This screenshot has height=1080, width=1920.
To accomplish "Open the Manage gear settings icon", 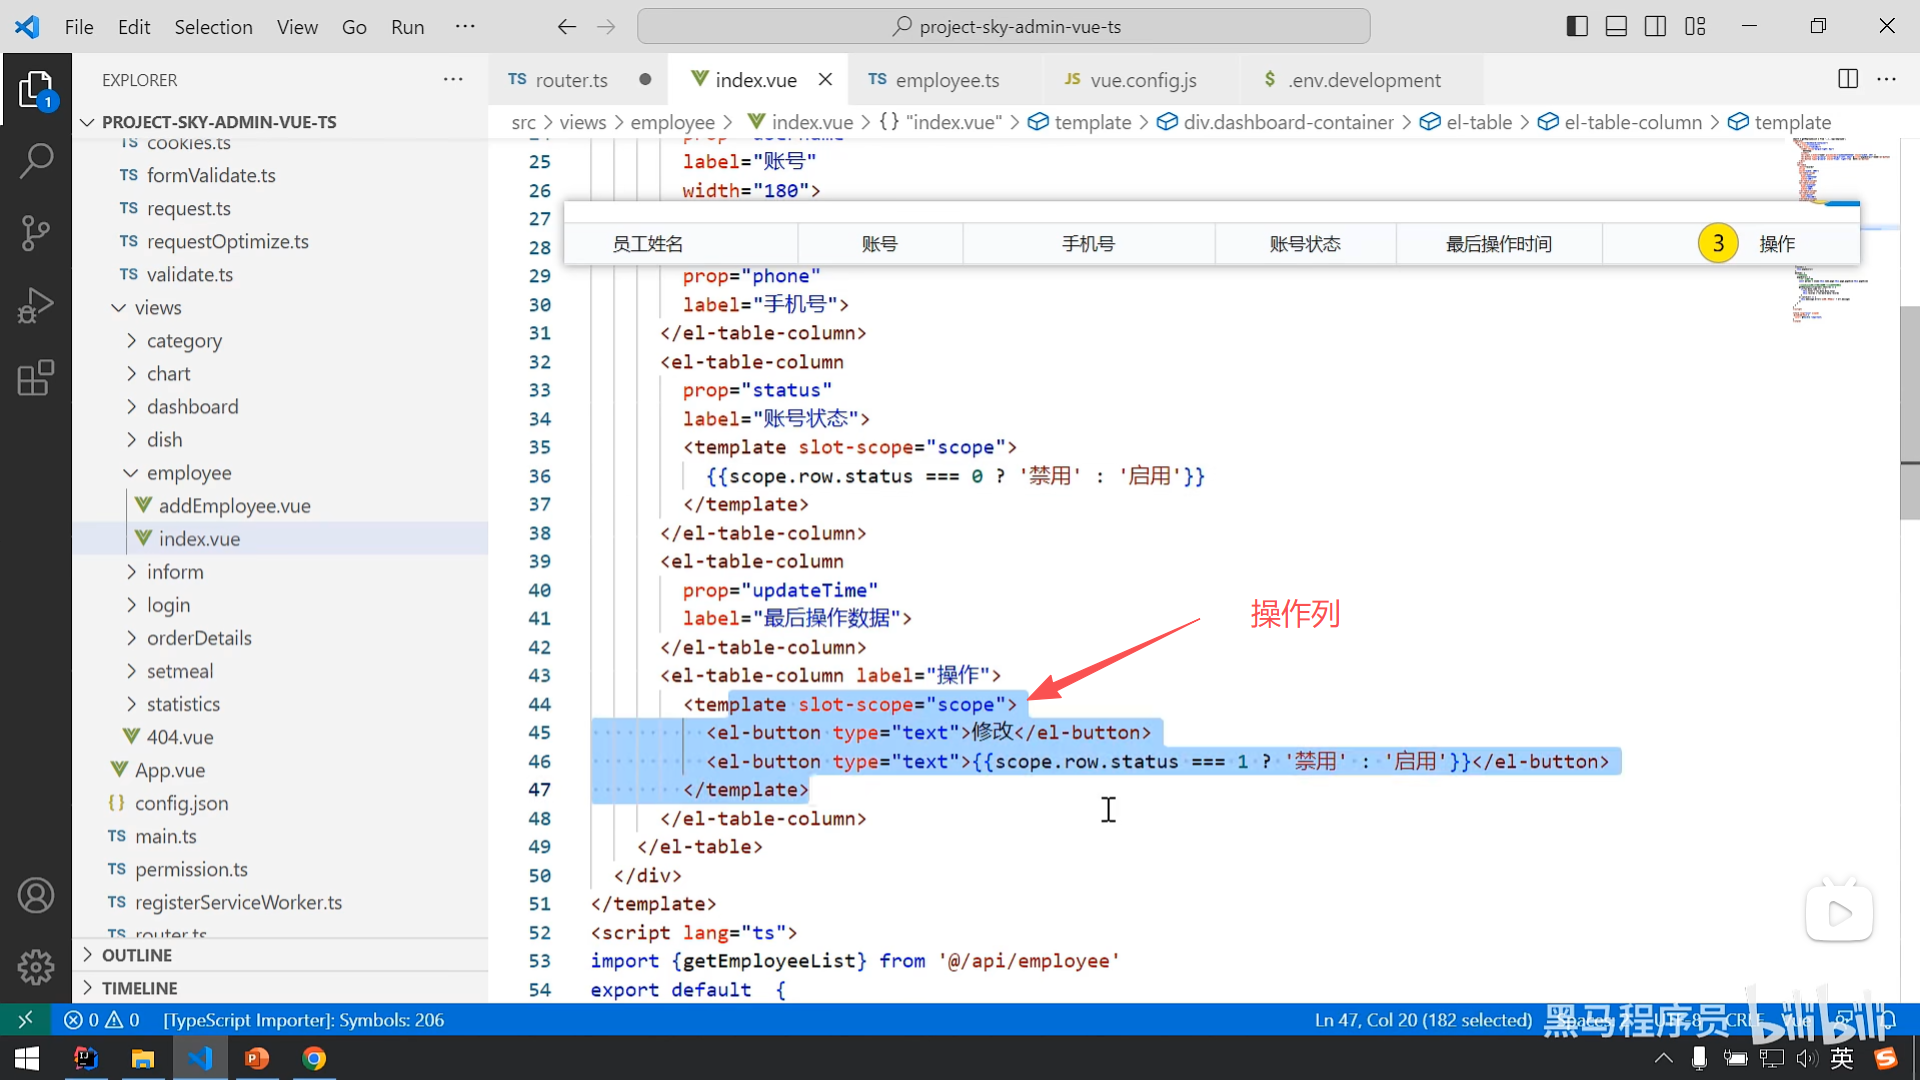I will click(36, 967).
